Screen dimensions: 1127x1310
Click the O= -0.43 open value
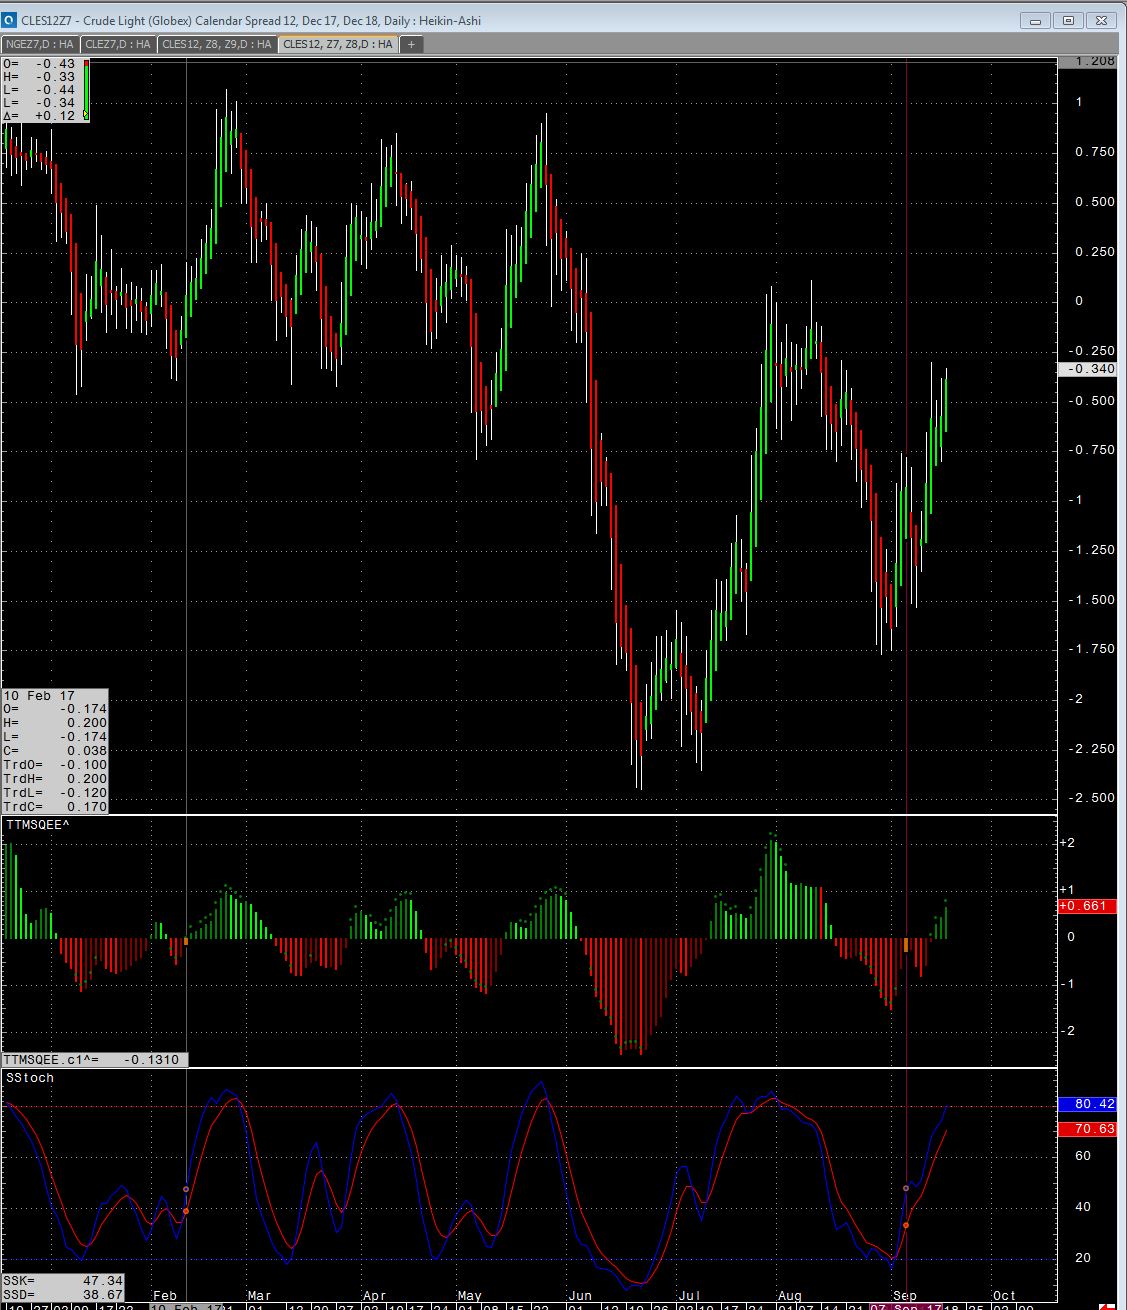[x=39, y=64]
